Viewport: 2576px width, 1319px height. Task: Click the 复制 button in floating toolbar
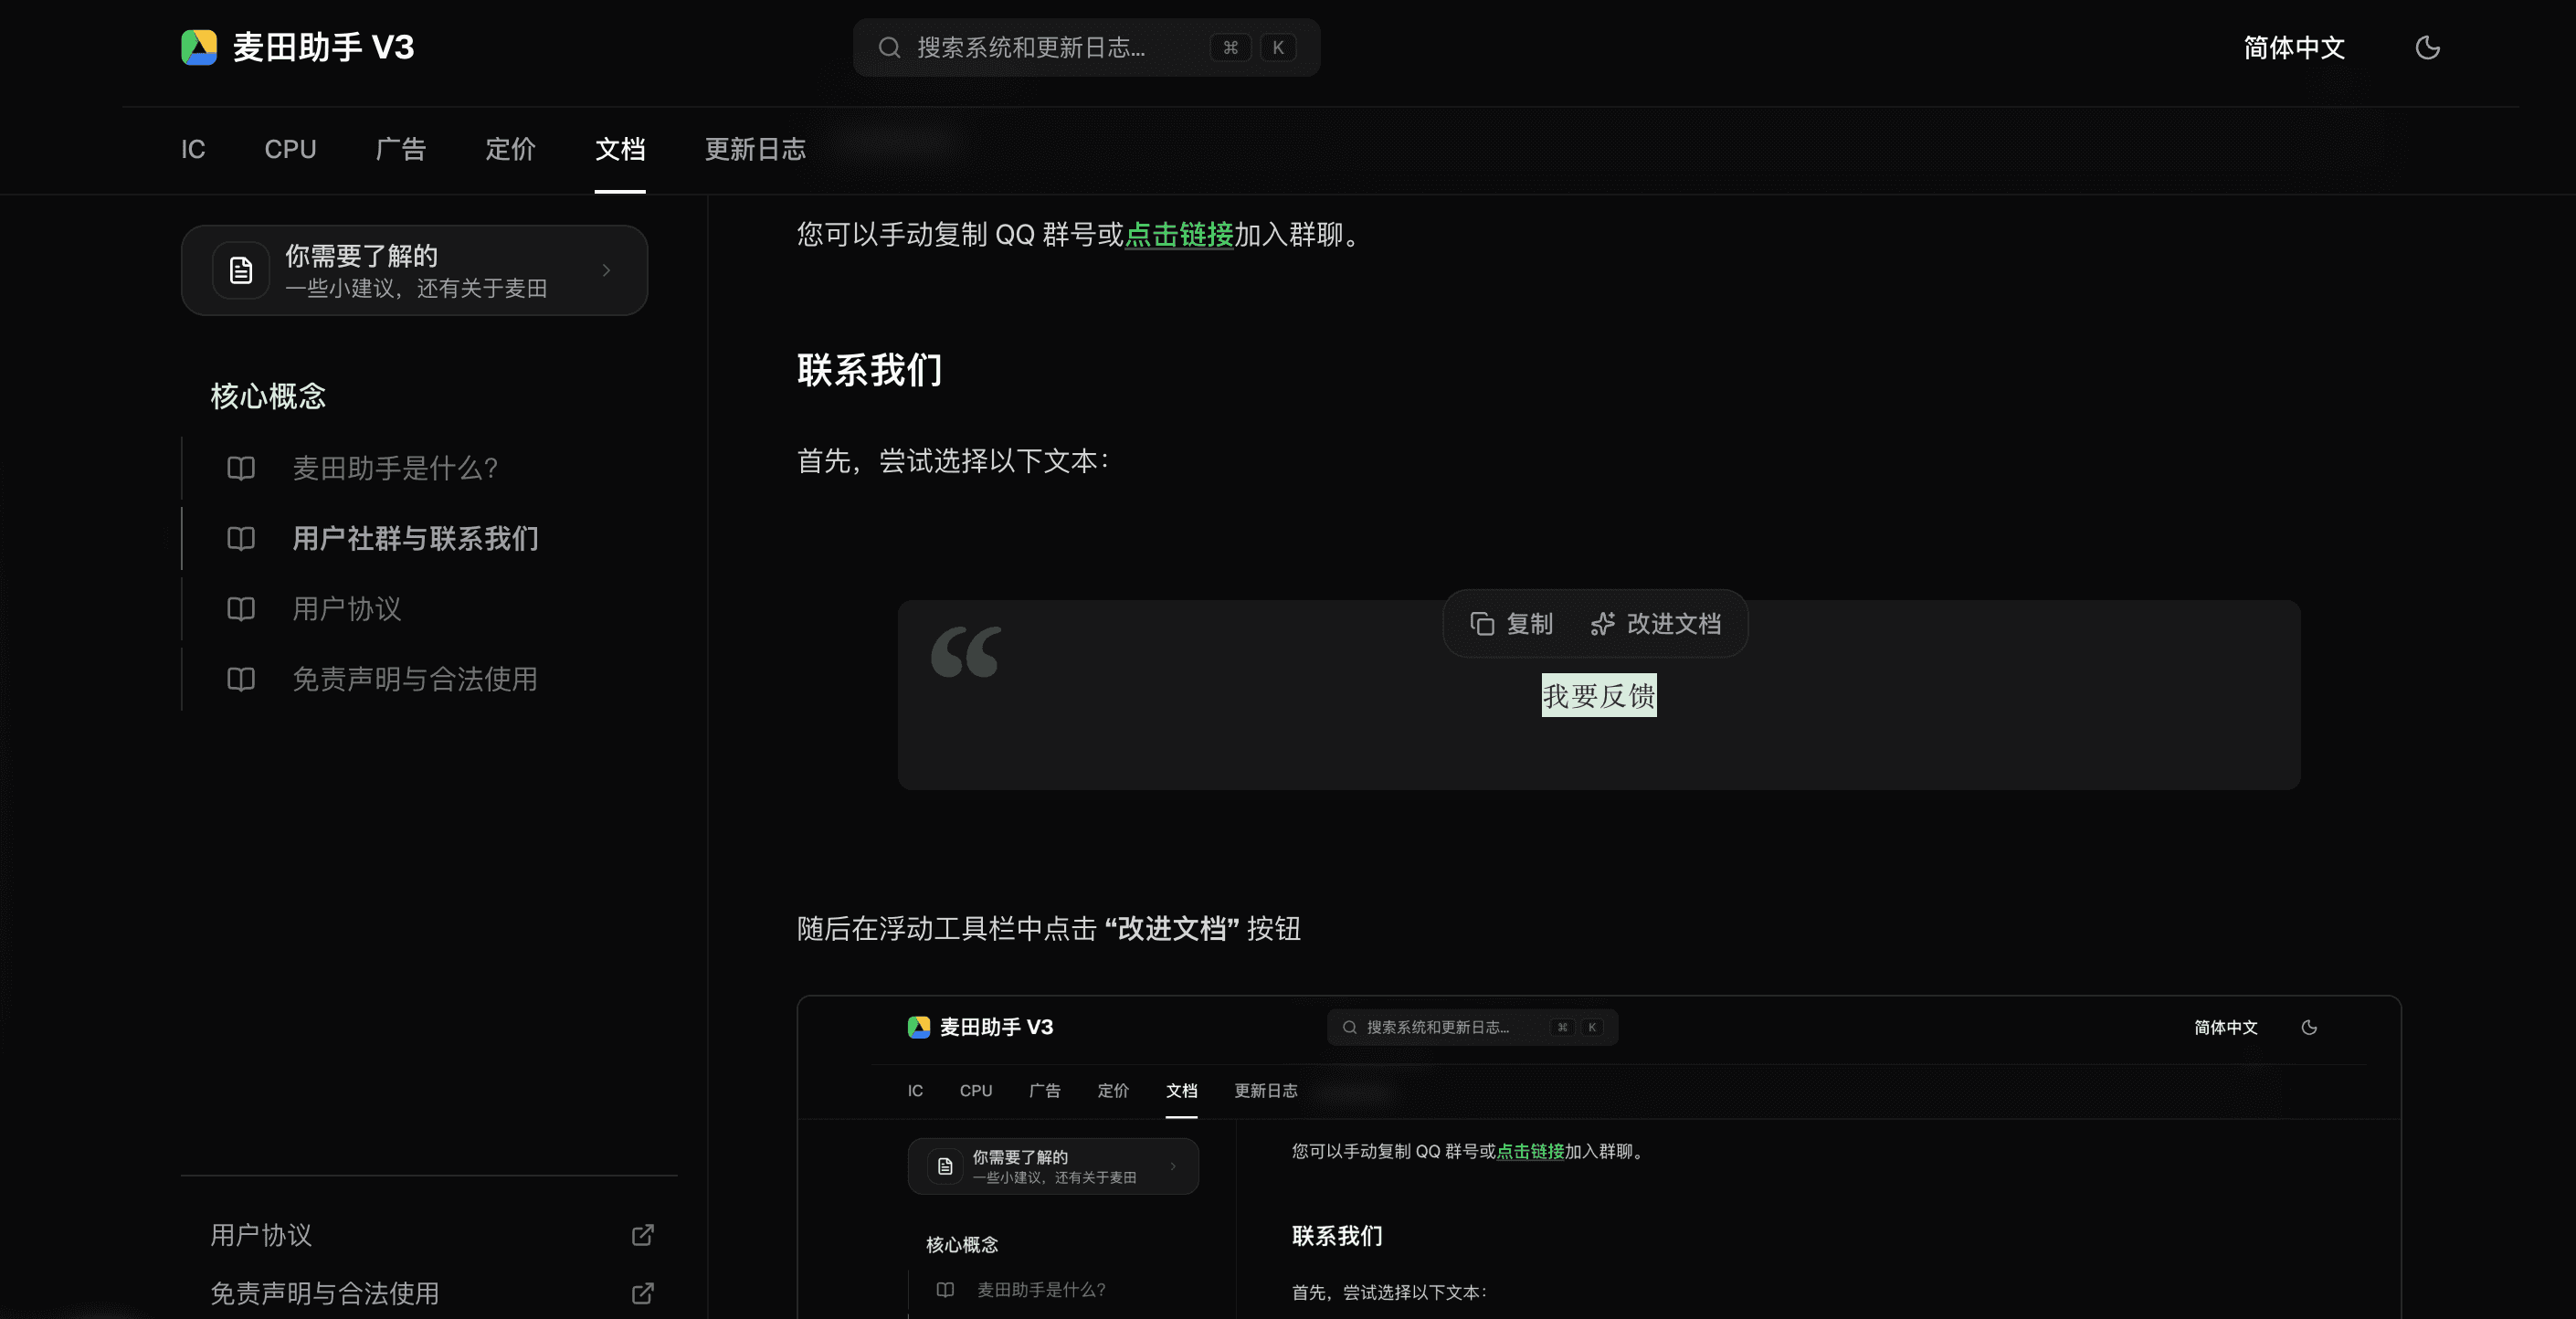click(1511, 624)
